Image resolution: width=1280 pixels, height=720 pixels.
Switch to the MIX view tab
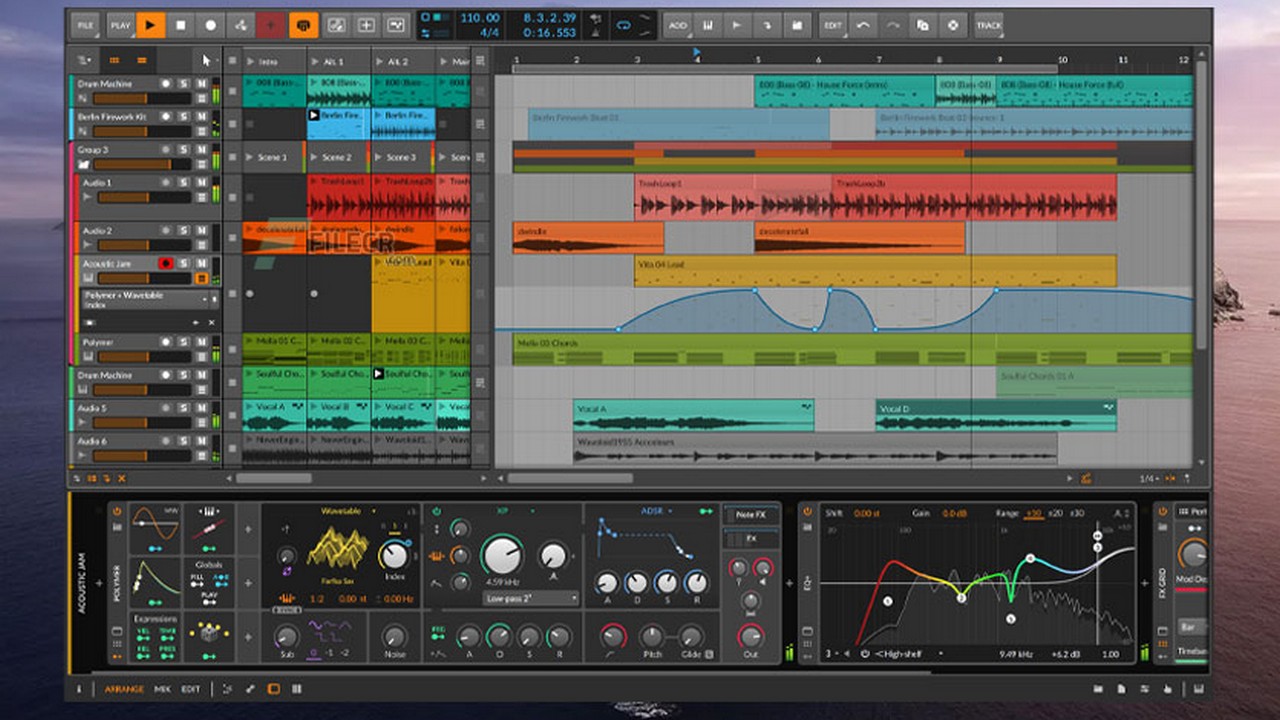click(162, 689)
